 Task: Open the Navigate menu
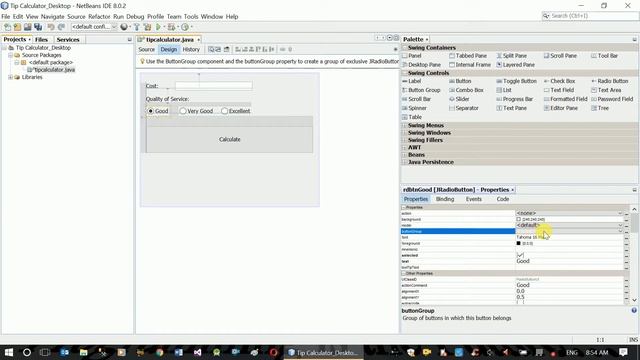(x=52, y=16)
